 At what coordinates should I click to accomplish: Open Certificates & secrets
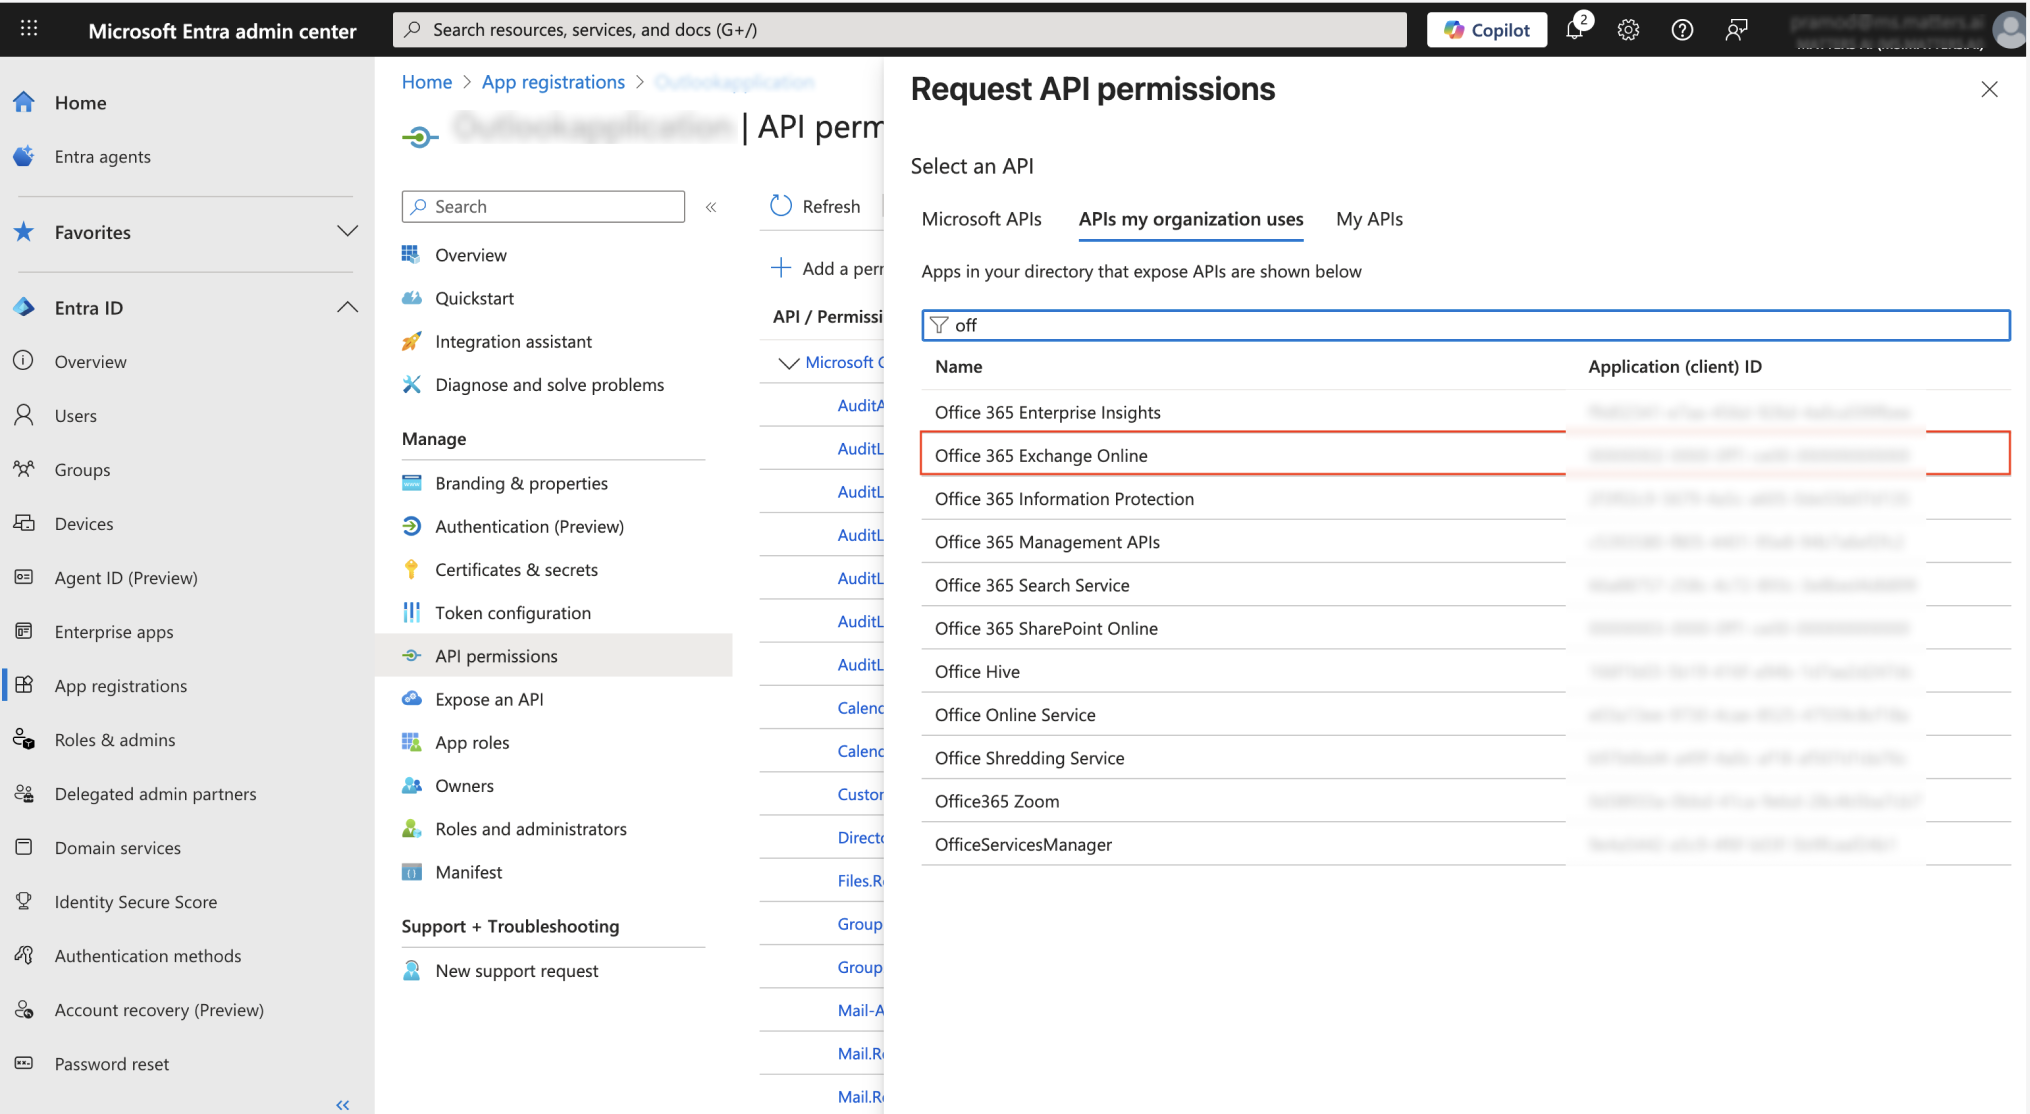click(x=517, y=570)
